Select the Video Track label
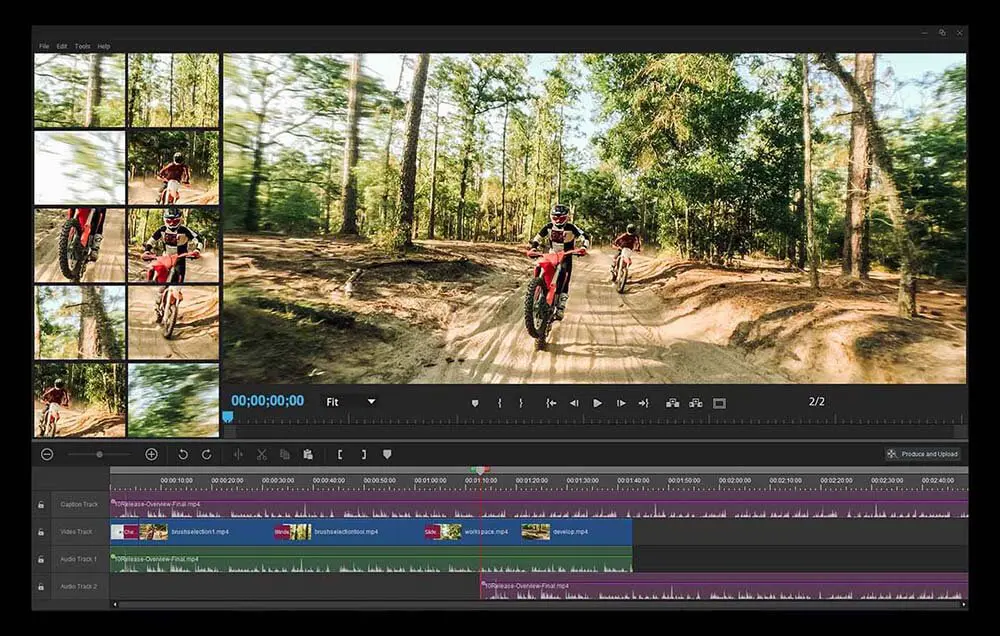Viewport: 1000px width, 636px height. click(76, 532)
